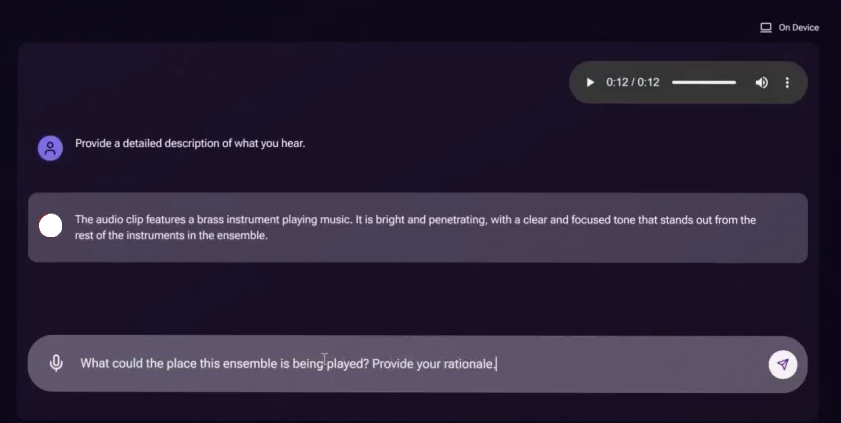Click the white assistant avatar circle
841x423 pixels.
50,226
